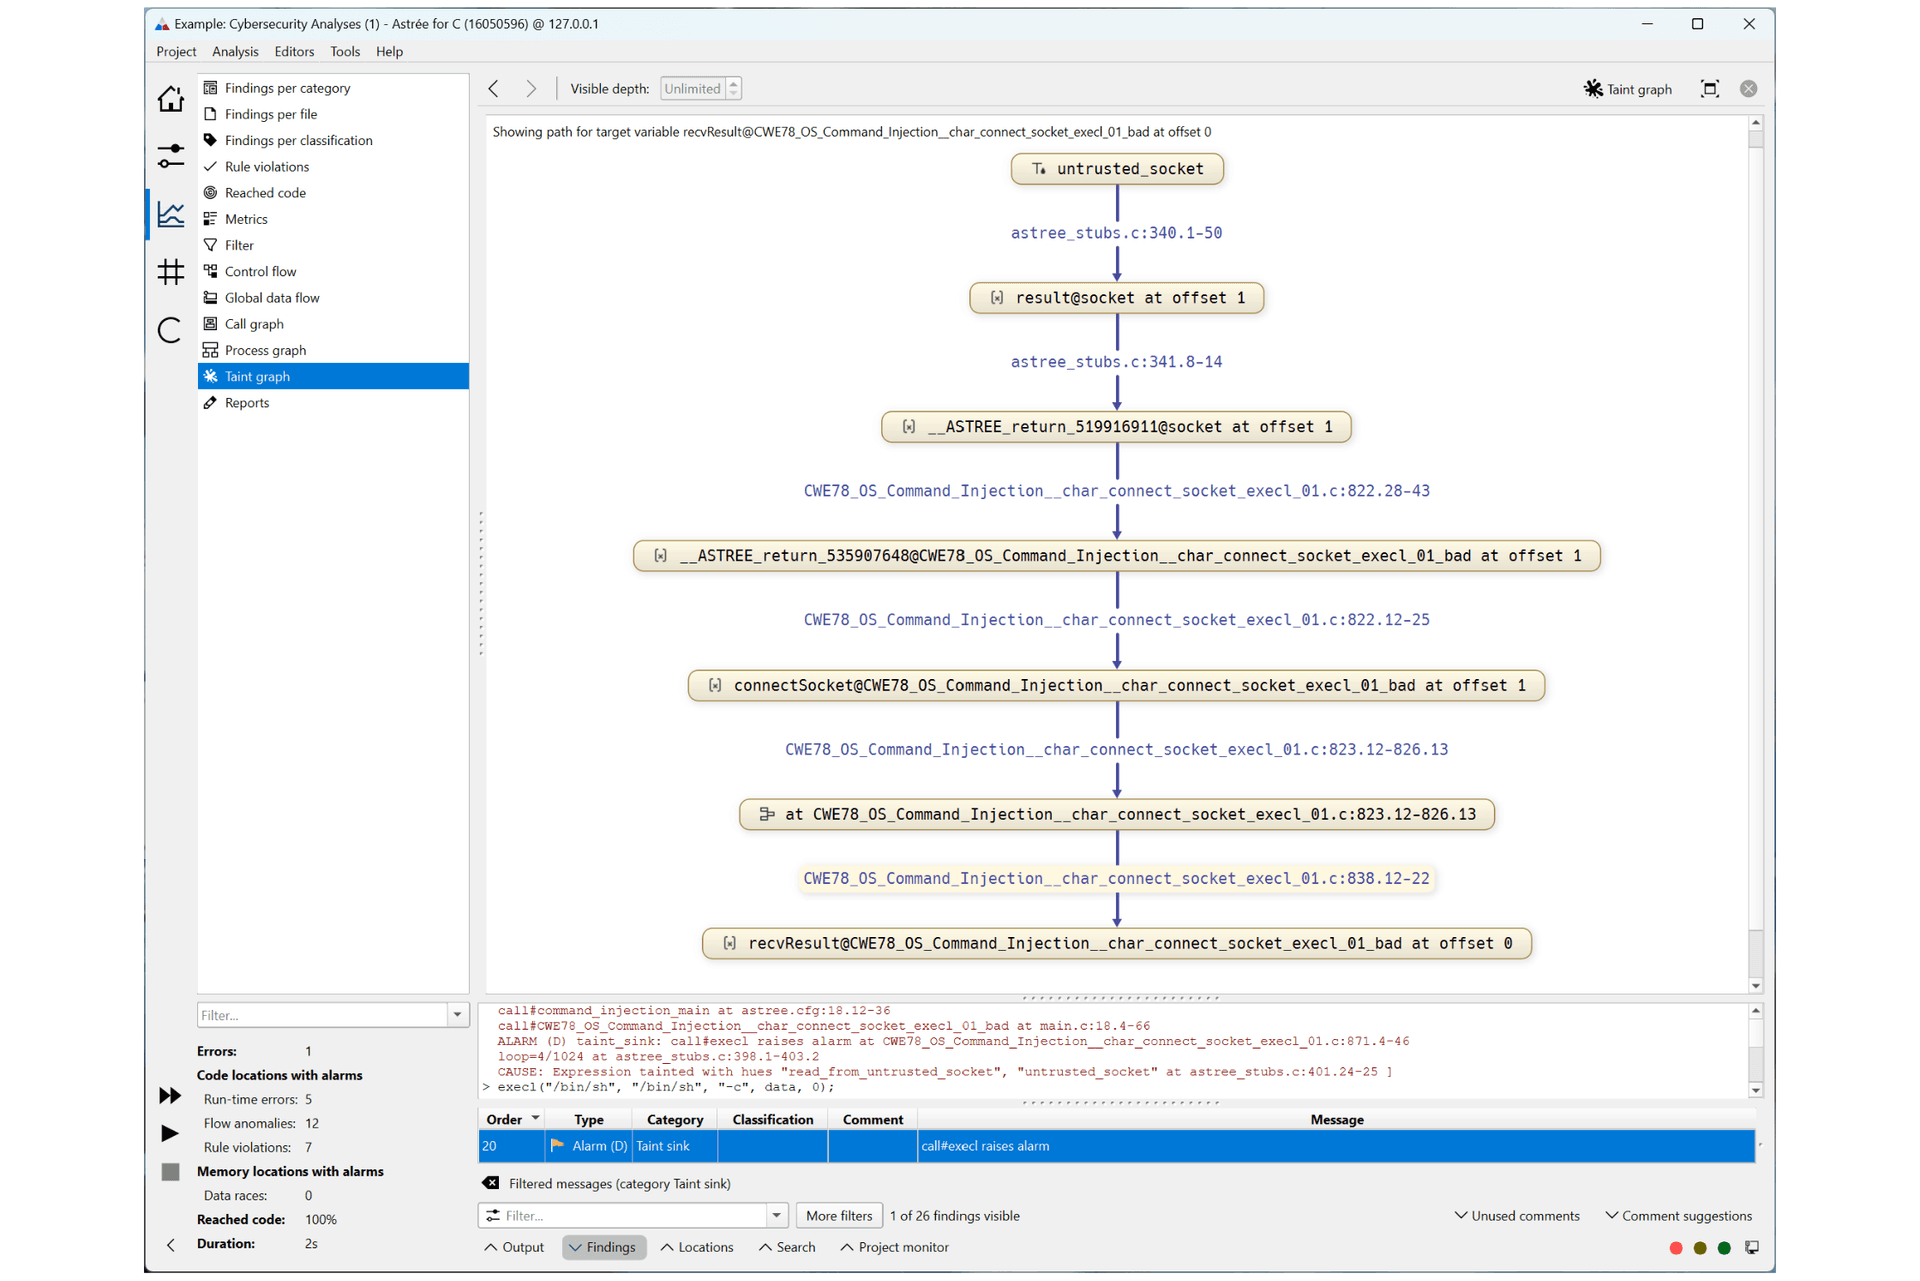Click the astree_stubs.c:340.1-50 link

pos(1116,233)
